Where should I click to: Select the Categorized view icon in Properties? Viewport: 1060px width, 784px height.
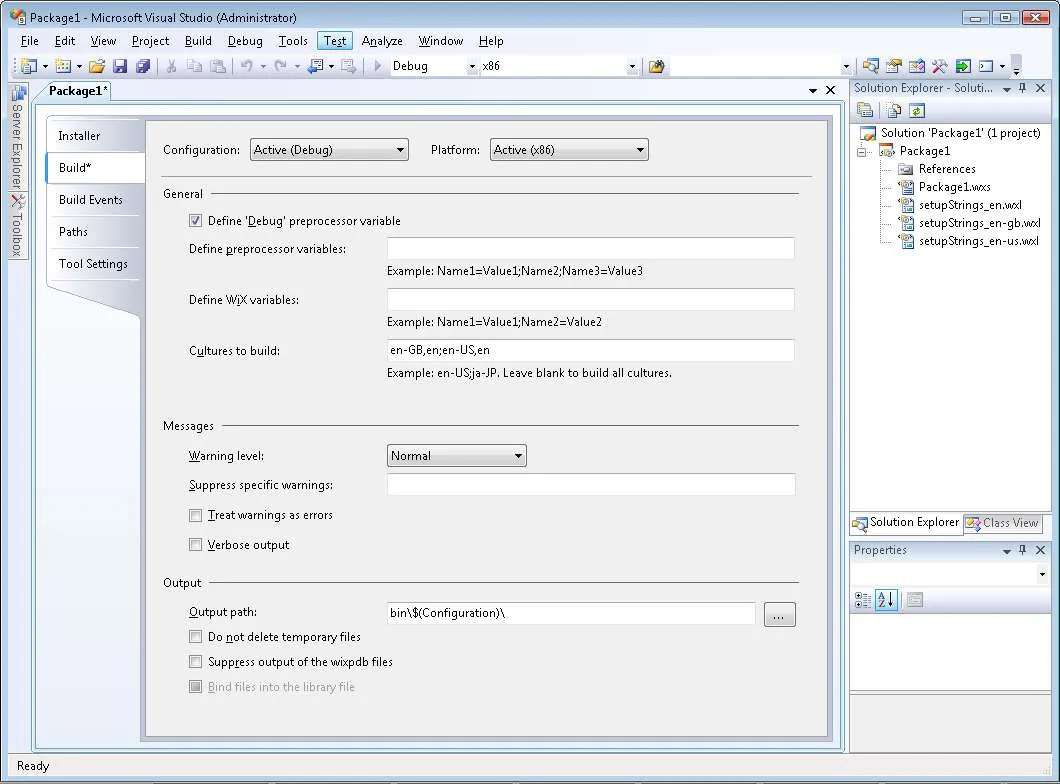click(x=864, y=600)
